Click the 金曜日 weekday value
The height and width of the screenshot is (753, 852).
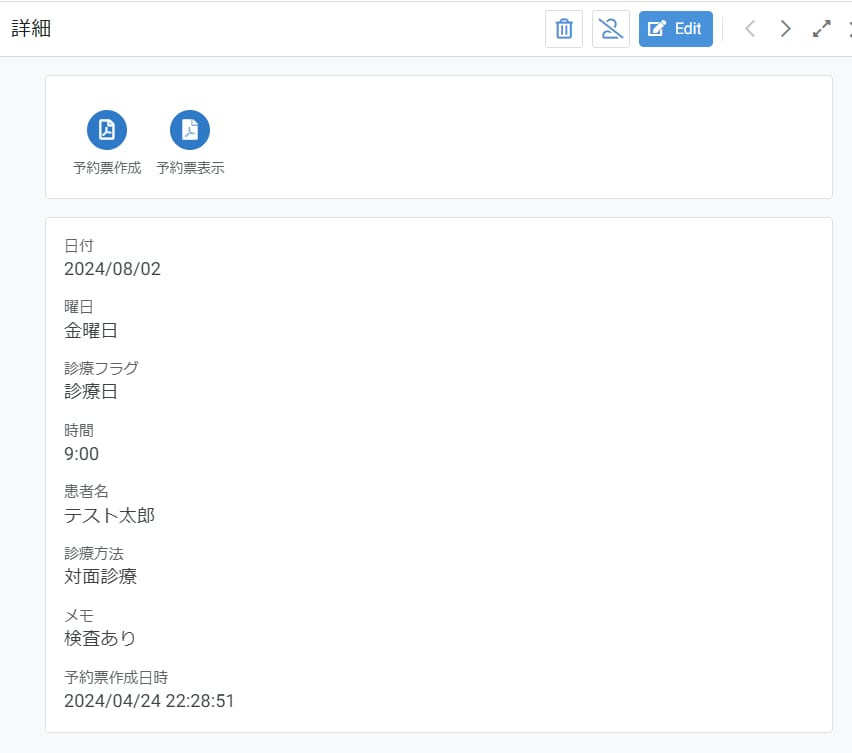tap(91, 330)
